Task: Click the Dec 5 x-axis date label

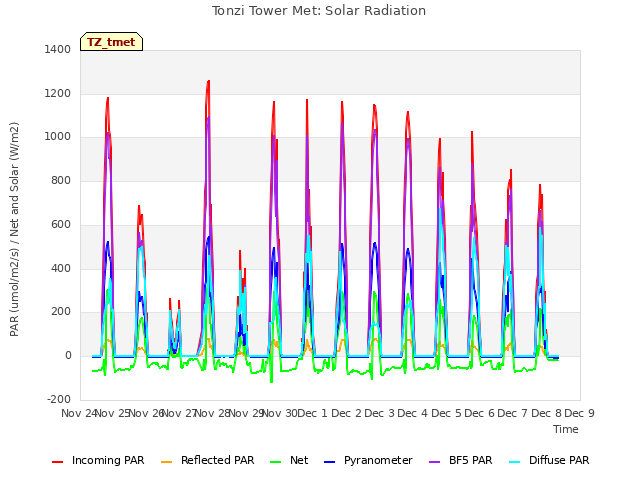Action: [446, 413]
